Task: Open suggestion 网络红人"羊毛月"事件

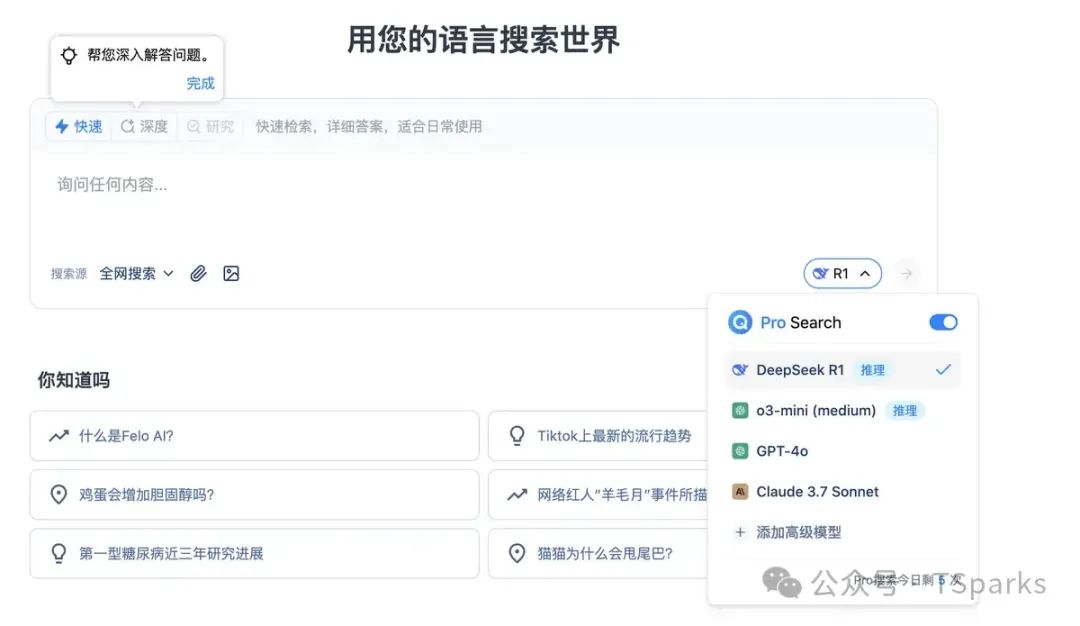Action: (598, 494)
